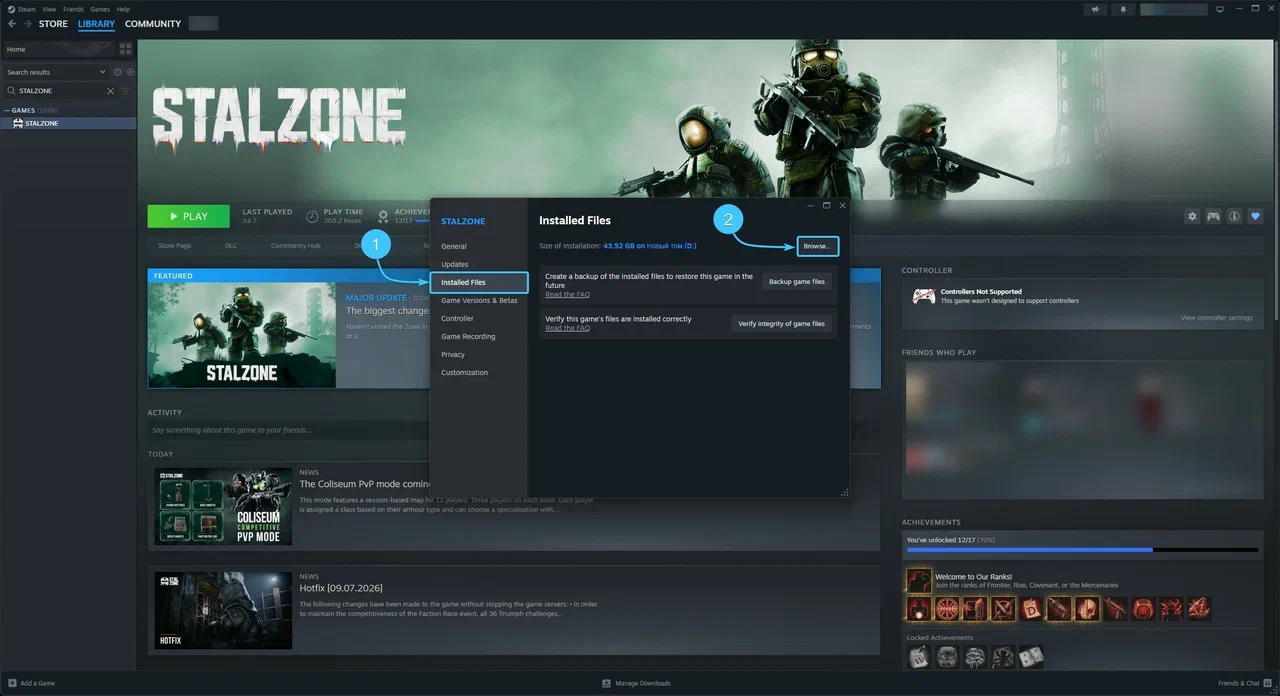Go to Library Home
The image size is (1280, 696).
pyautogui.click(x=58, y=49)
